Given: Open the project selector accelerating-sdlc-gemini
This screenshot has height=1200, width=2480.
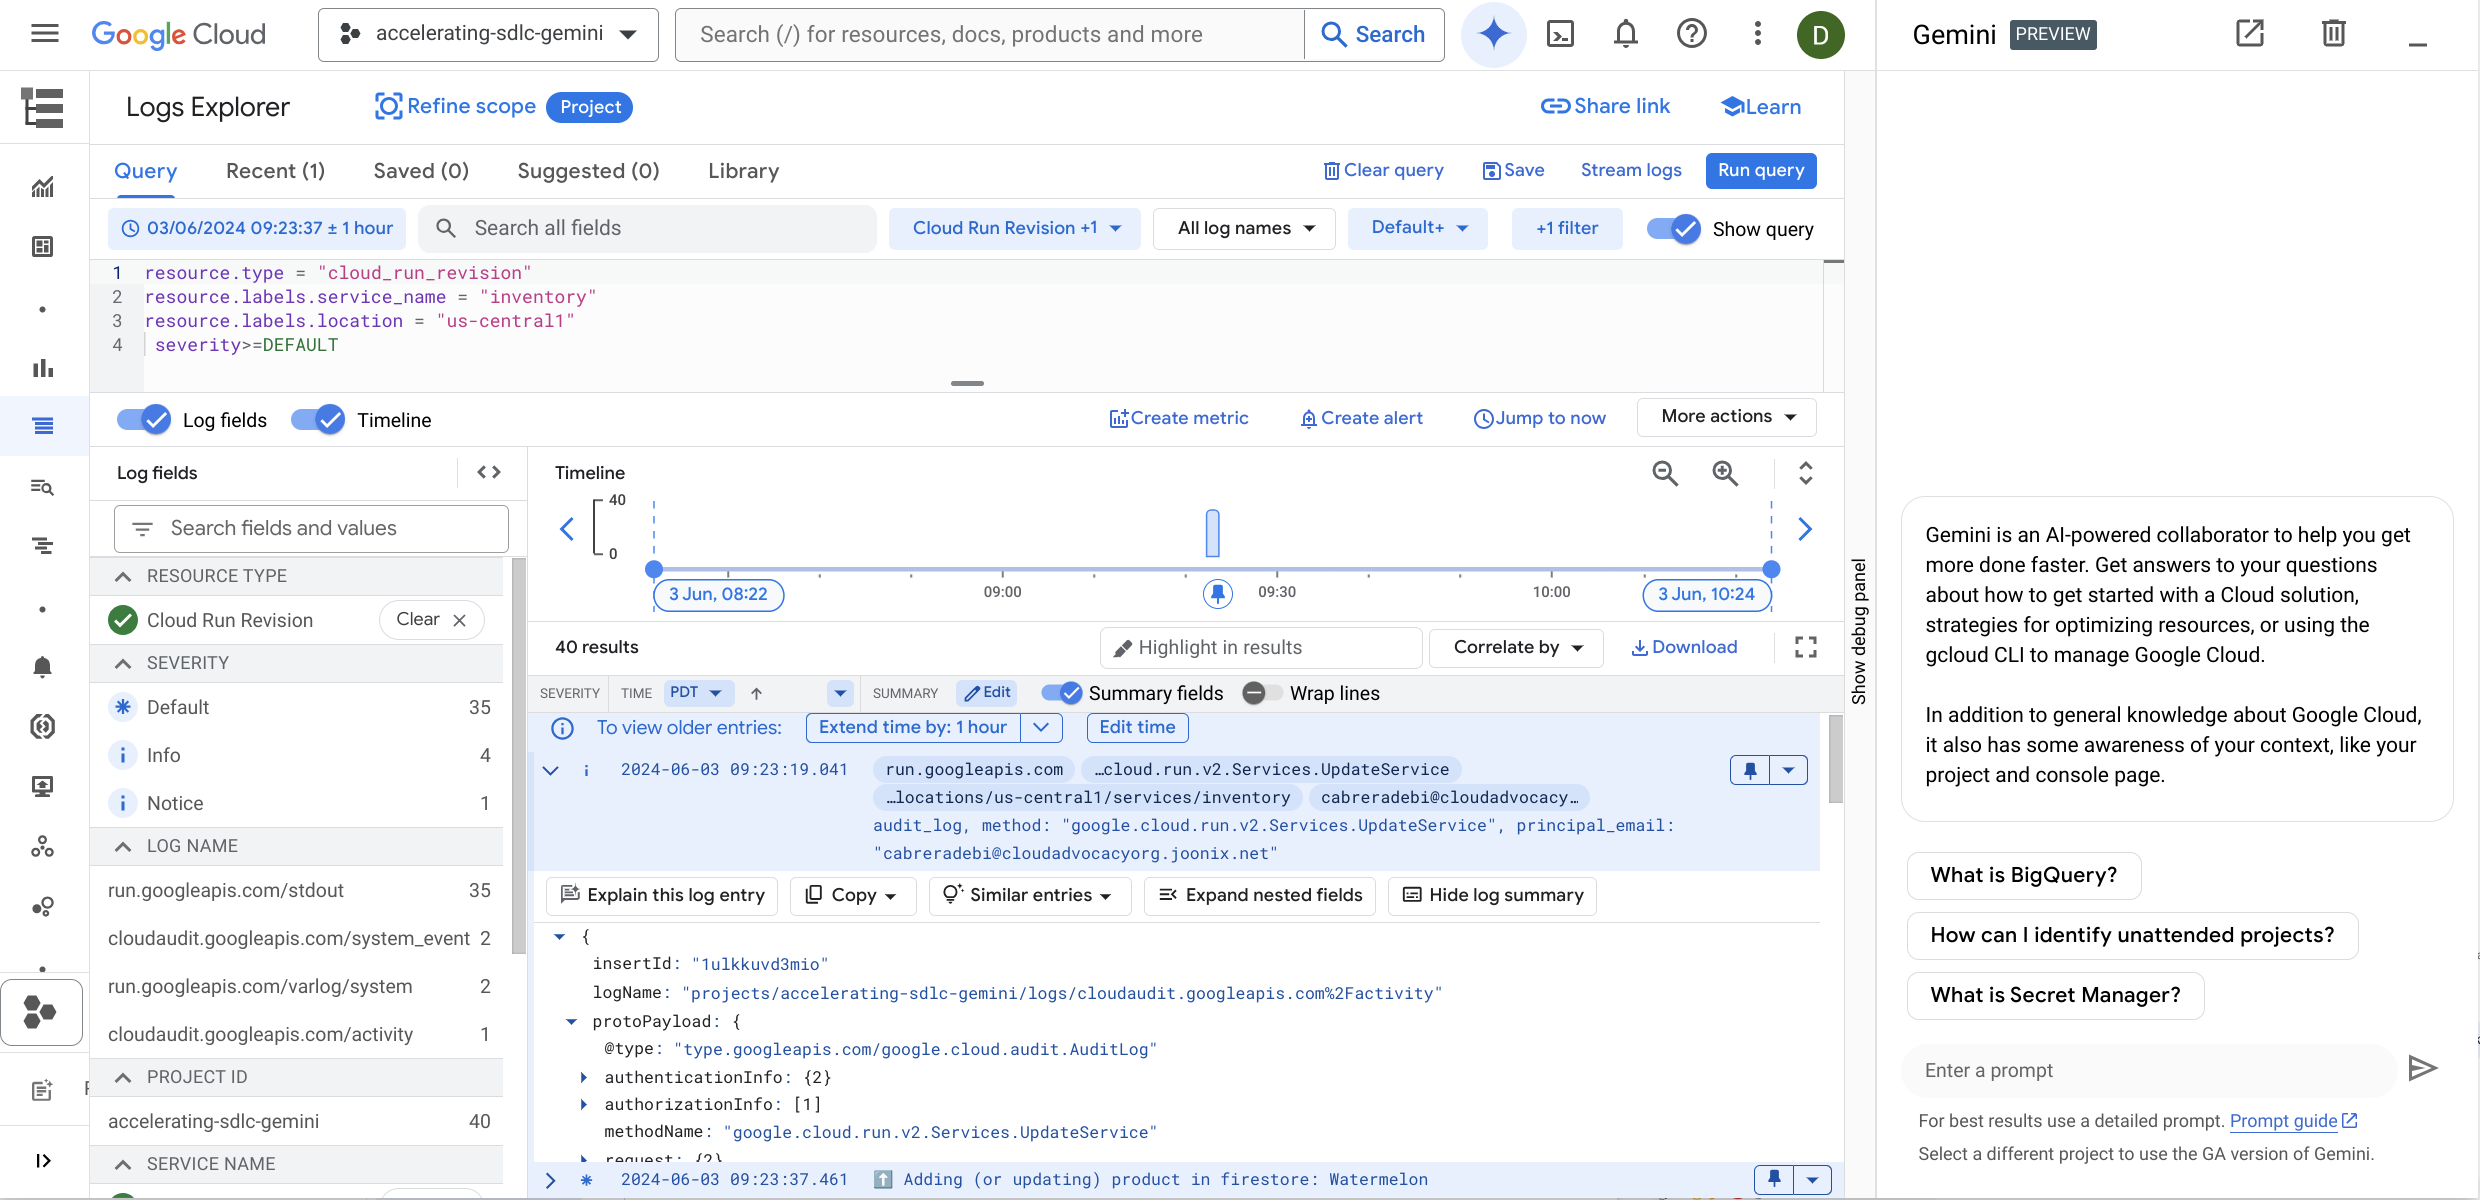Looking at the screenshot, I should [488, 34].
